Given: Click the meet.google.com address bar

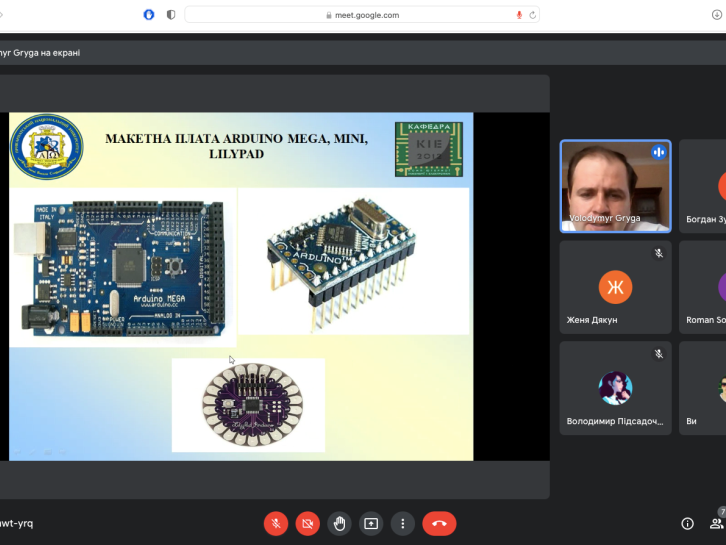Looking at the screenshot, I should pyautogui.click(x=362, y=15).
